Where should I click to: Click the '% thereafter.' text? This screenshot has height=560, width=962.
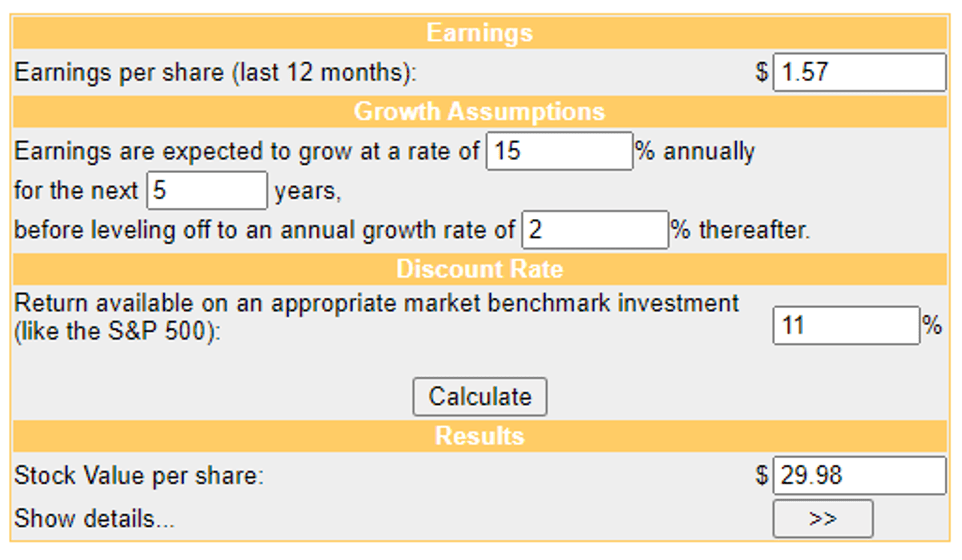(x=741, y=231)
